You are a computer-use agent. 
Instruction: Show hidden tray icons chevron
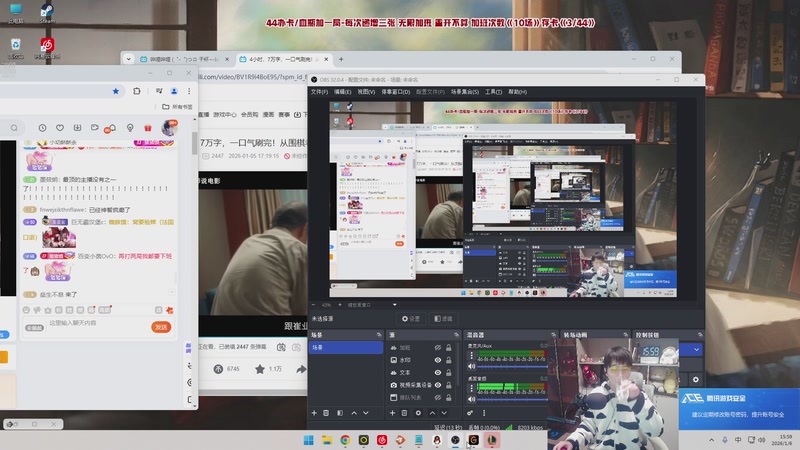711,440
